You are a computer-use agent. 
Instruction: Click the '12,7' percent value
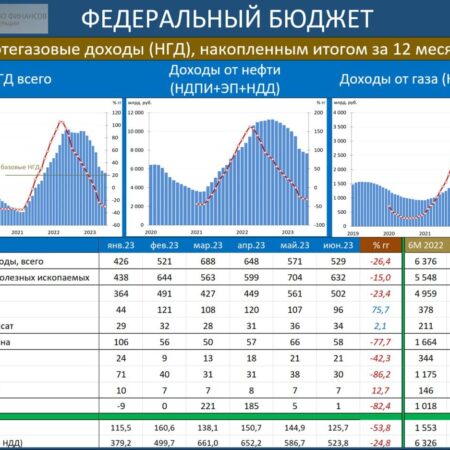[x=380, y=391]
